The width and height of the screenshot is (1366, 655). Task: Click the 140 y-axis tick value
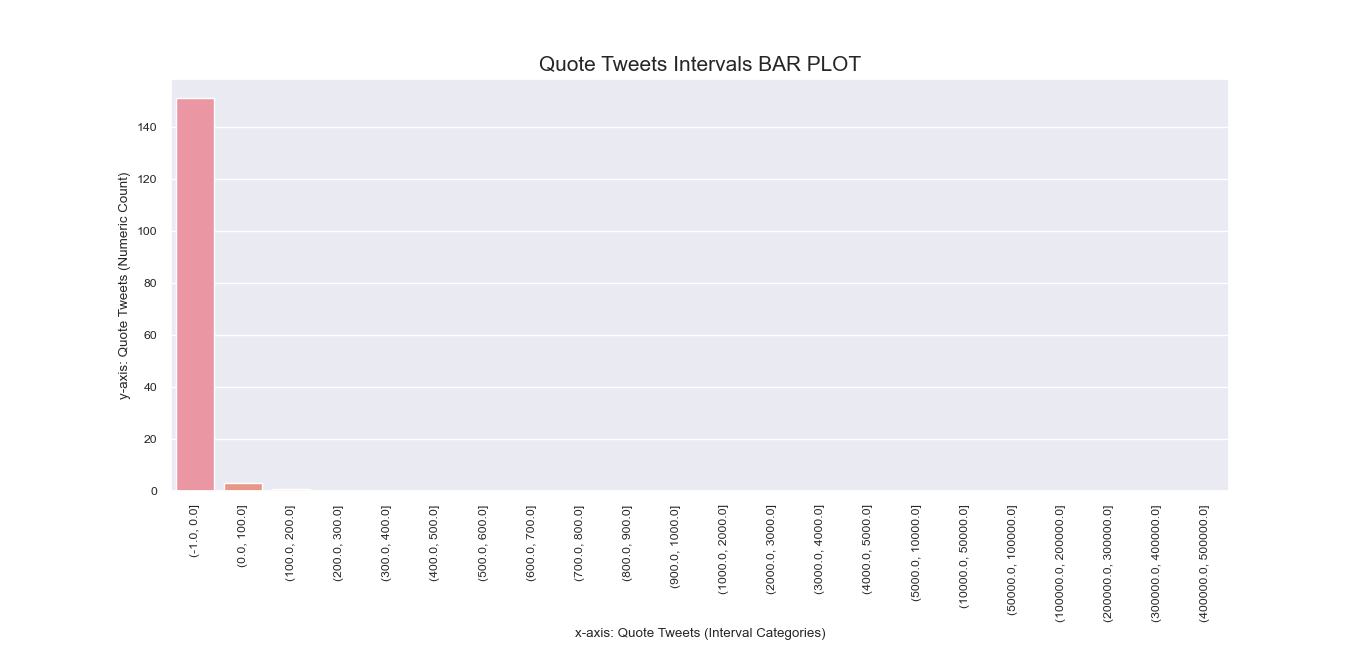click(x=148, y=128)
